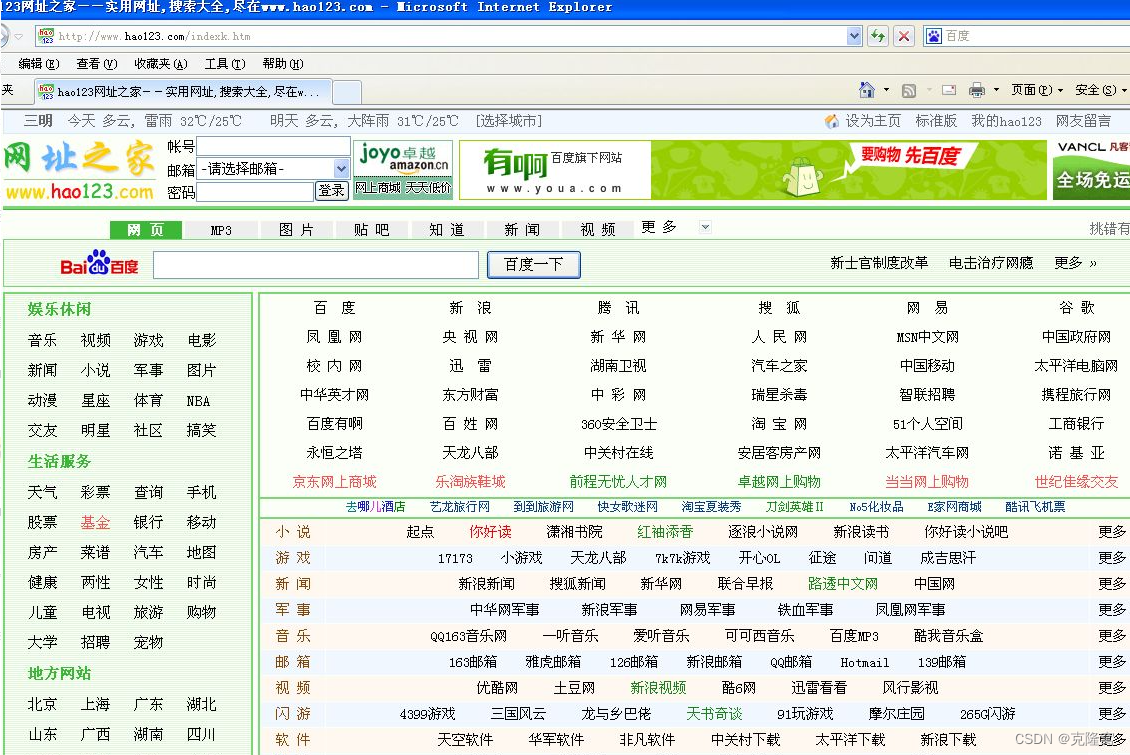Click the 百度一下 search button
This screenshot has height=755, width=1130.
(533, 264)
